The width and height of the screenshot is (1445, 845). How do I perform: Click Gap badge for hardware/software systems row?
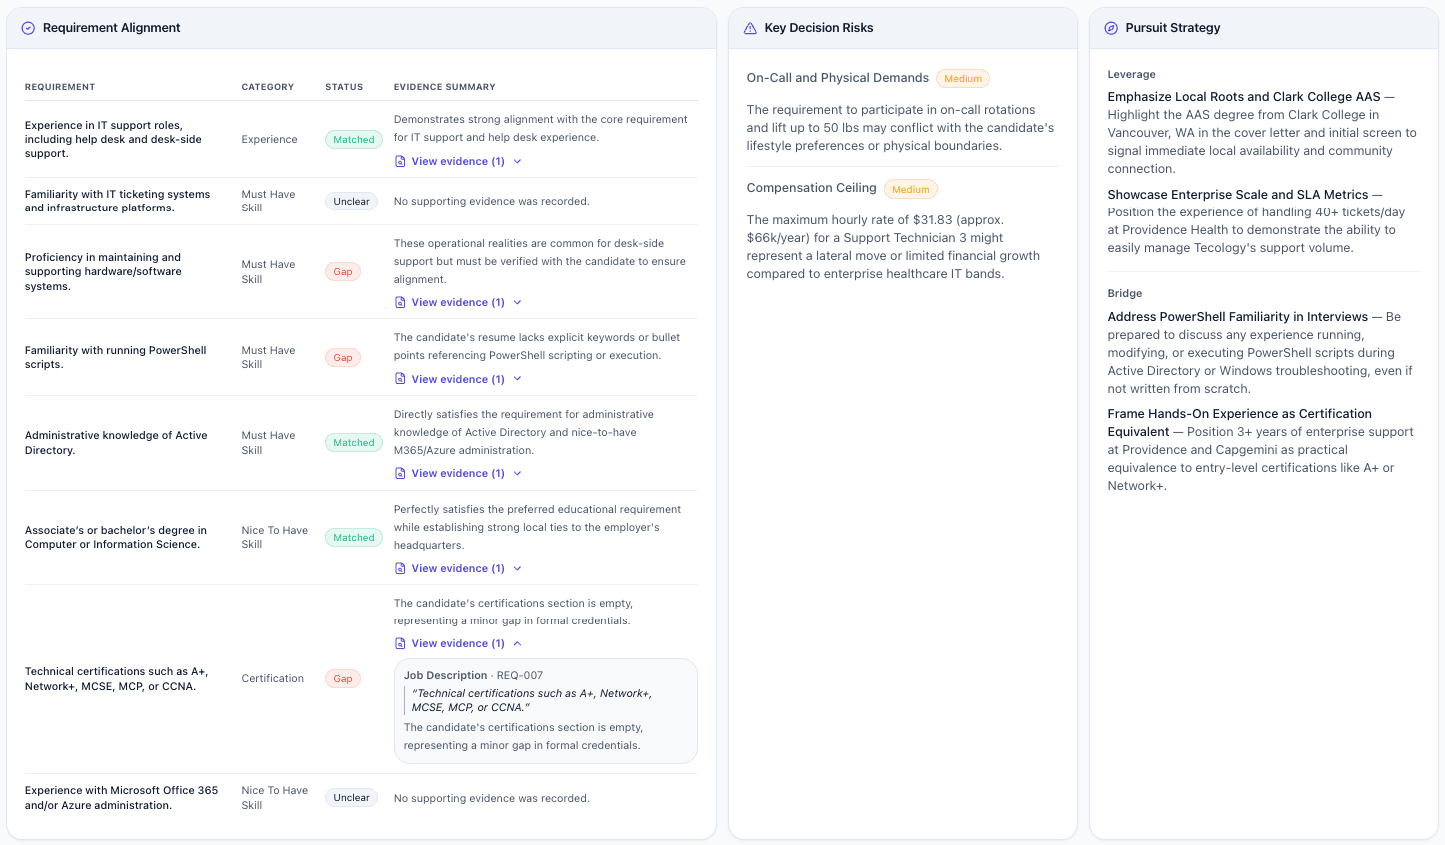(343, 272)
